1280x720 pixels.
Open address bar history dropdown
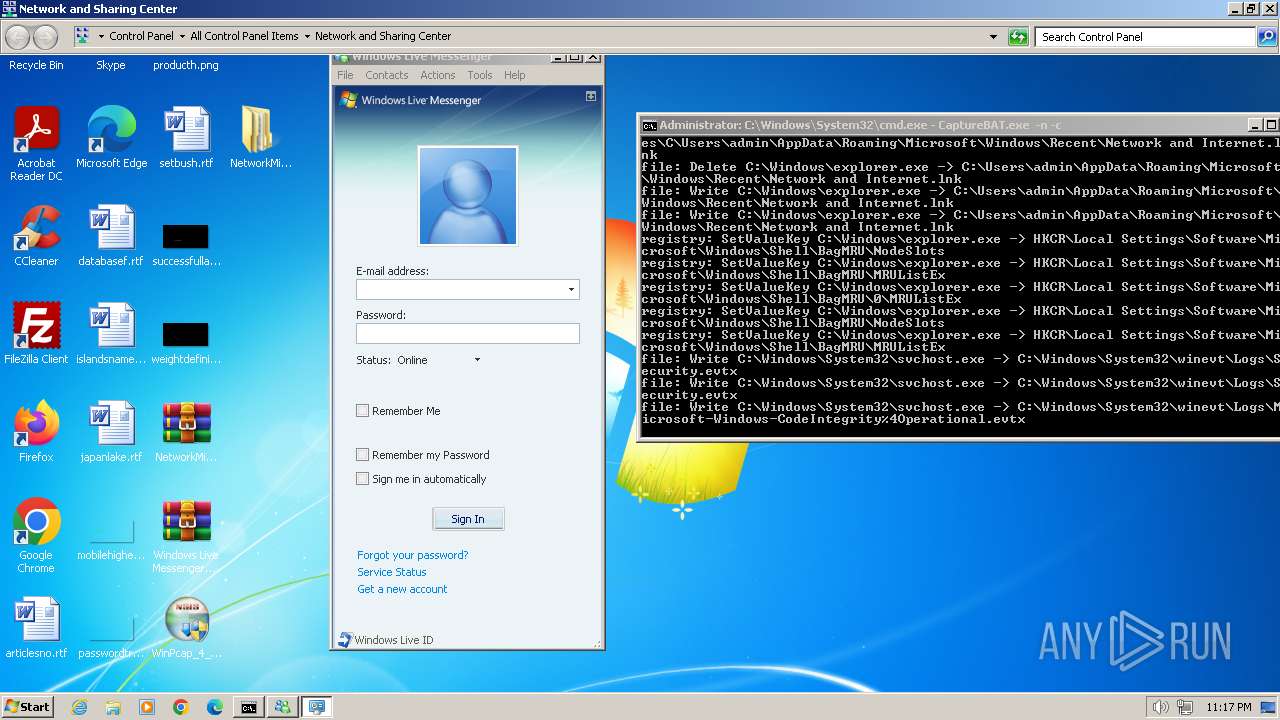coord(993,37)
